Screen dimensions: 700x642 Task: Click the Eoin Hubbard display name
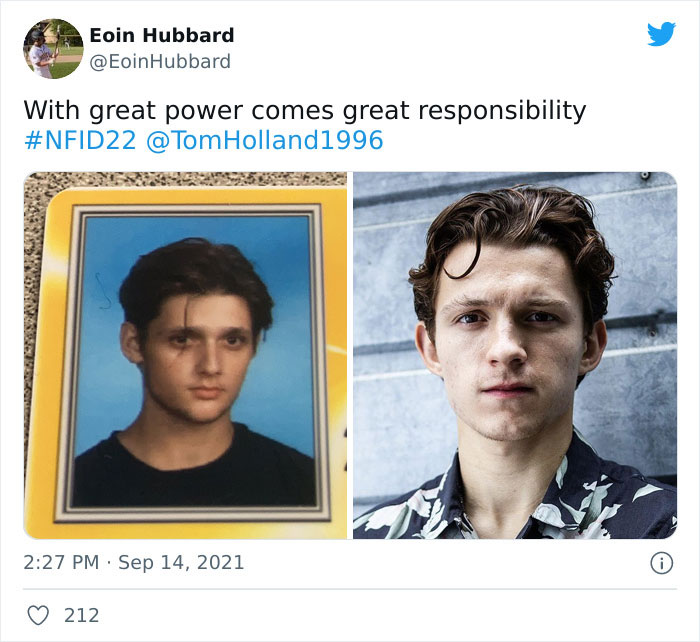pos(162,35)
